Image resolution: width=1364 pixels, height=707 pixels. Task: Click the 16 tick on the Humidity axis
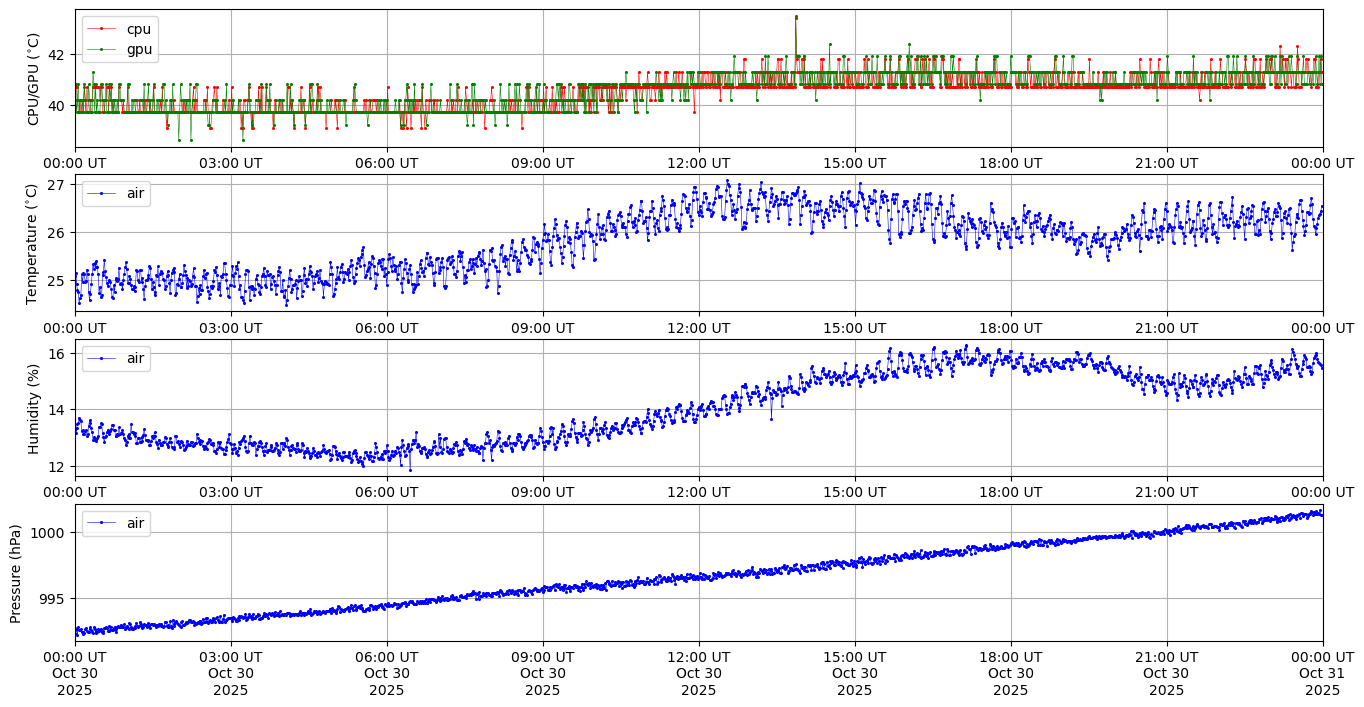(x=56, y=354)
